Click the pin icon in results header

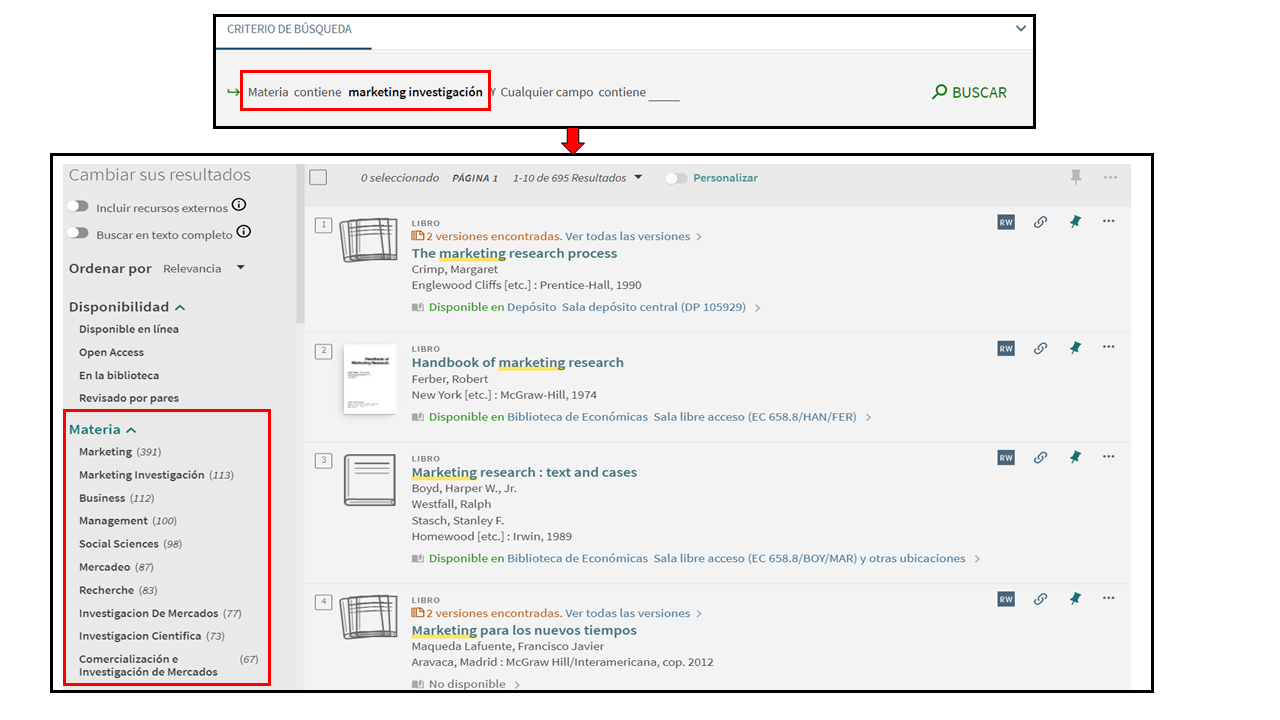click(1076, 177)
